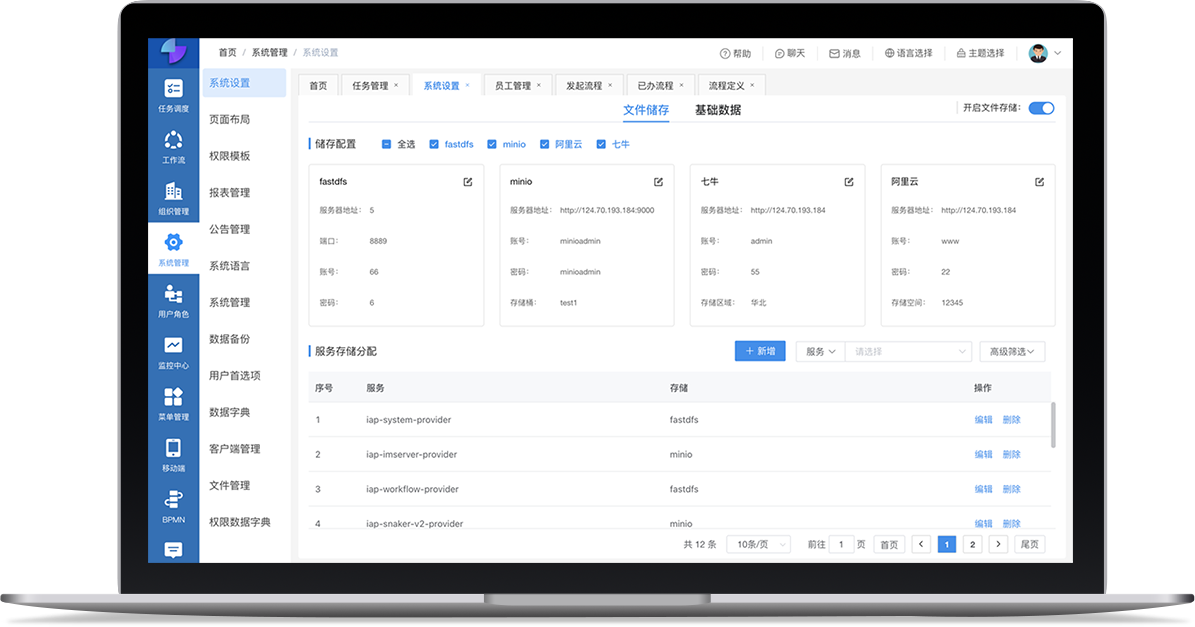Click the table vertical scrollbar
Viewport: 1195px width, 627px height.
1053,425
